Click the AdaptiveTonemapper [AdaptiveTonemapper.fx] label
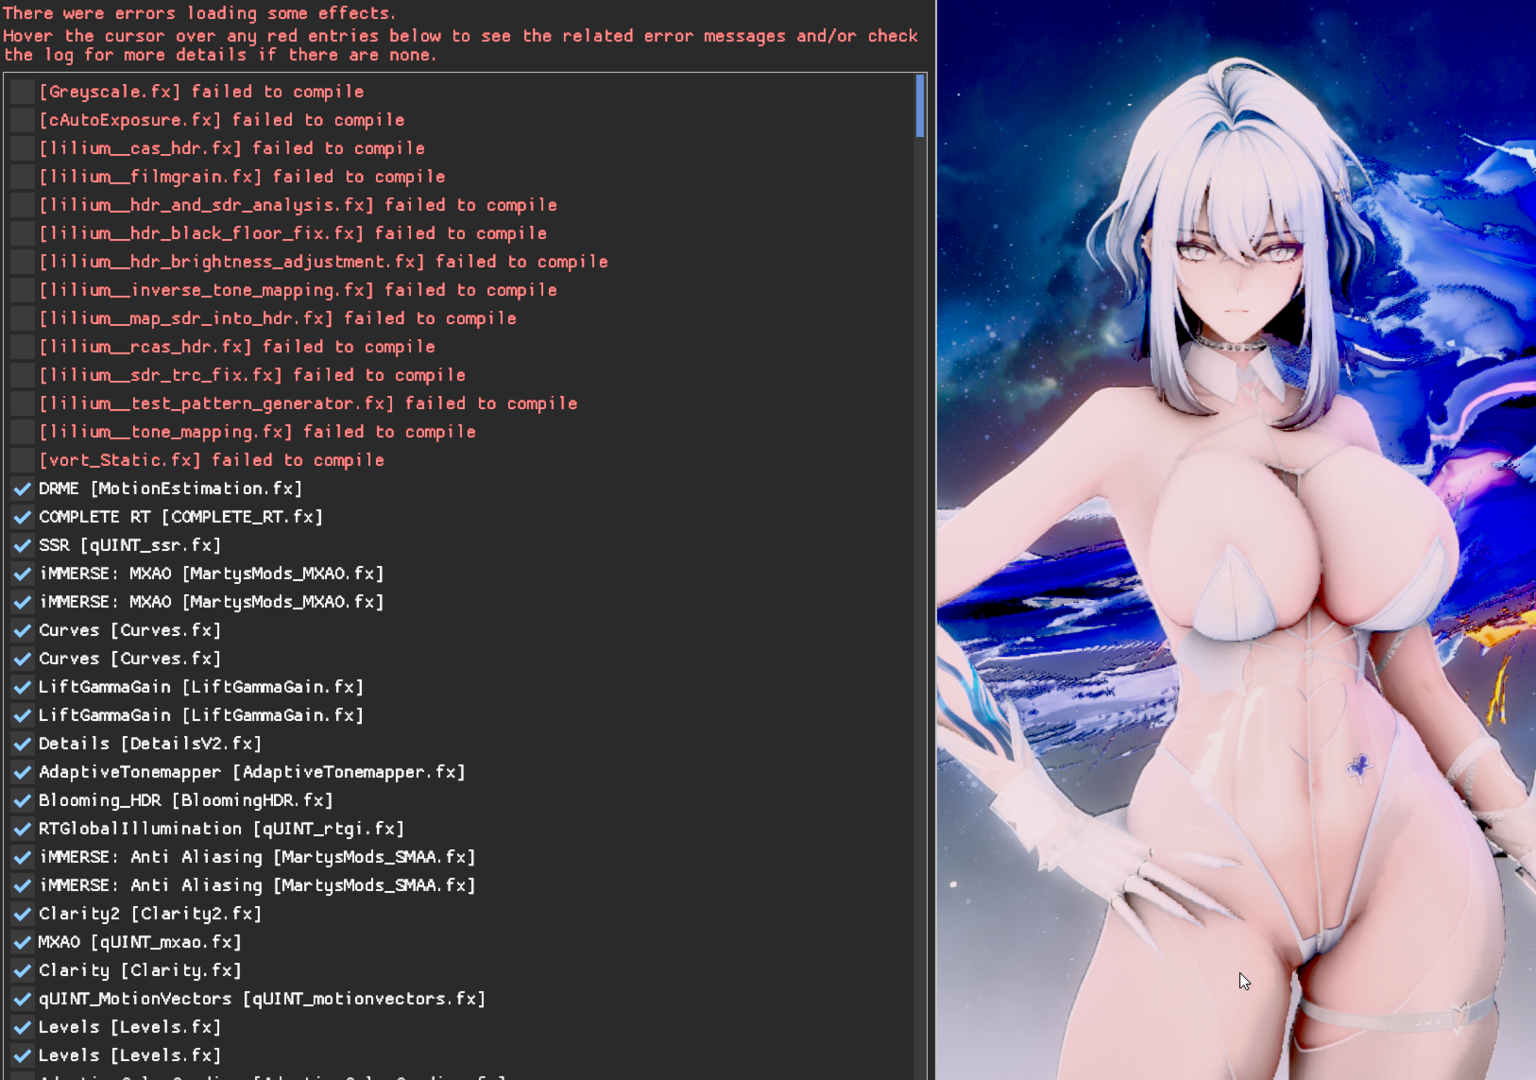Screen dimensions: 1536x1080 252,772
